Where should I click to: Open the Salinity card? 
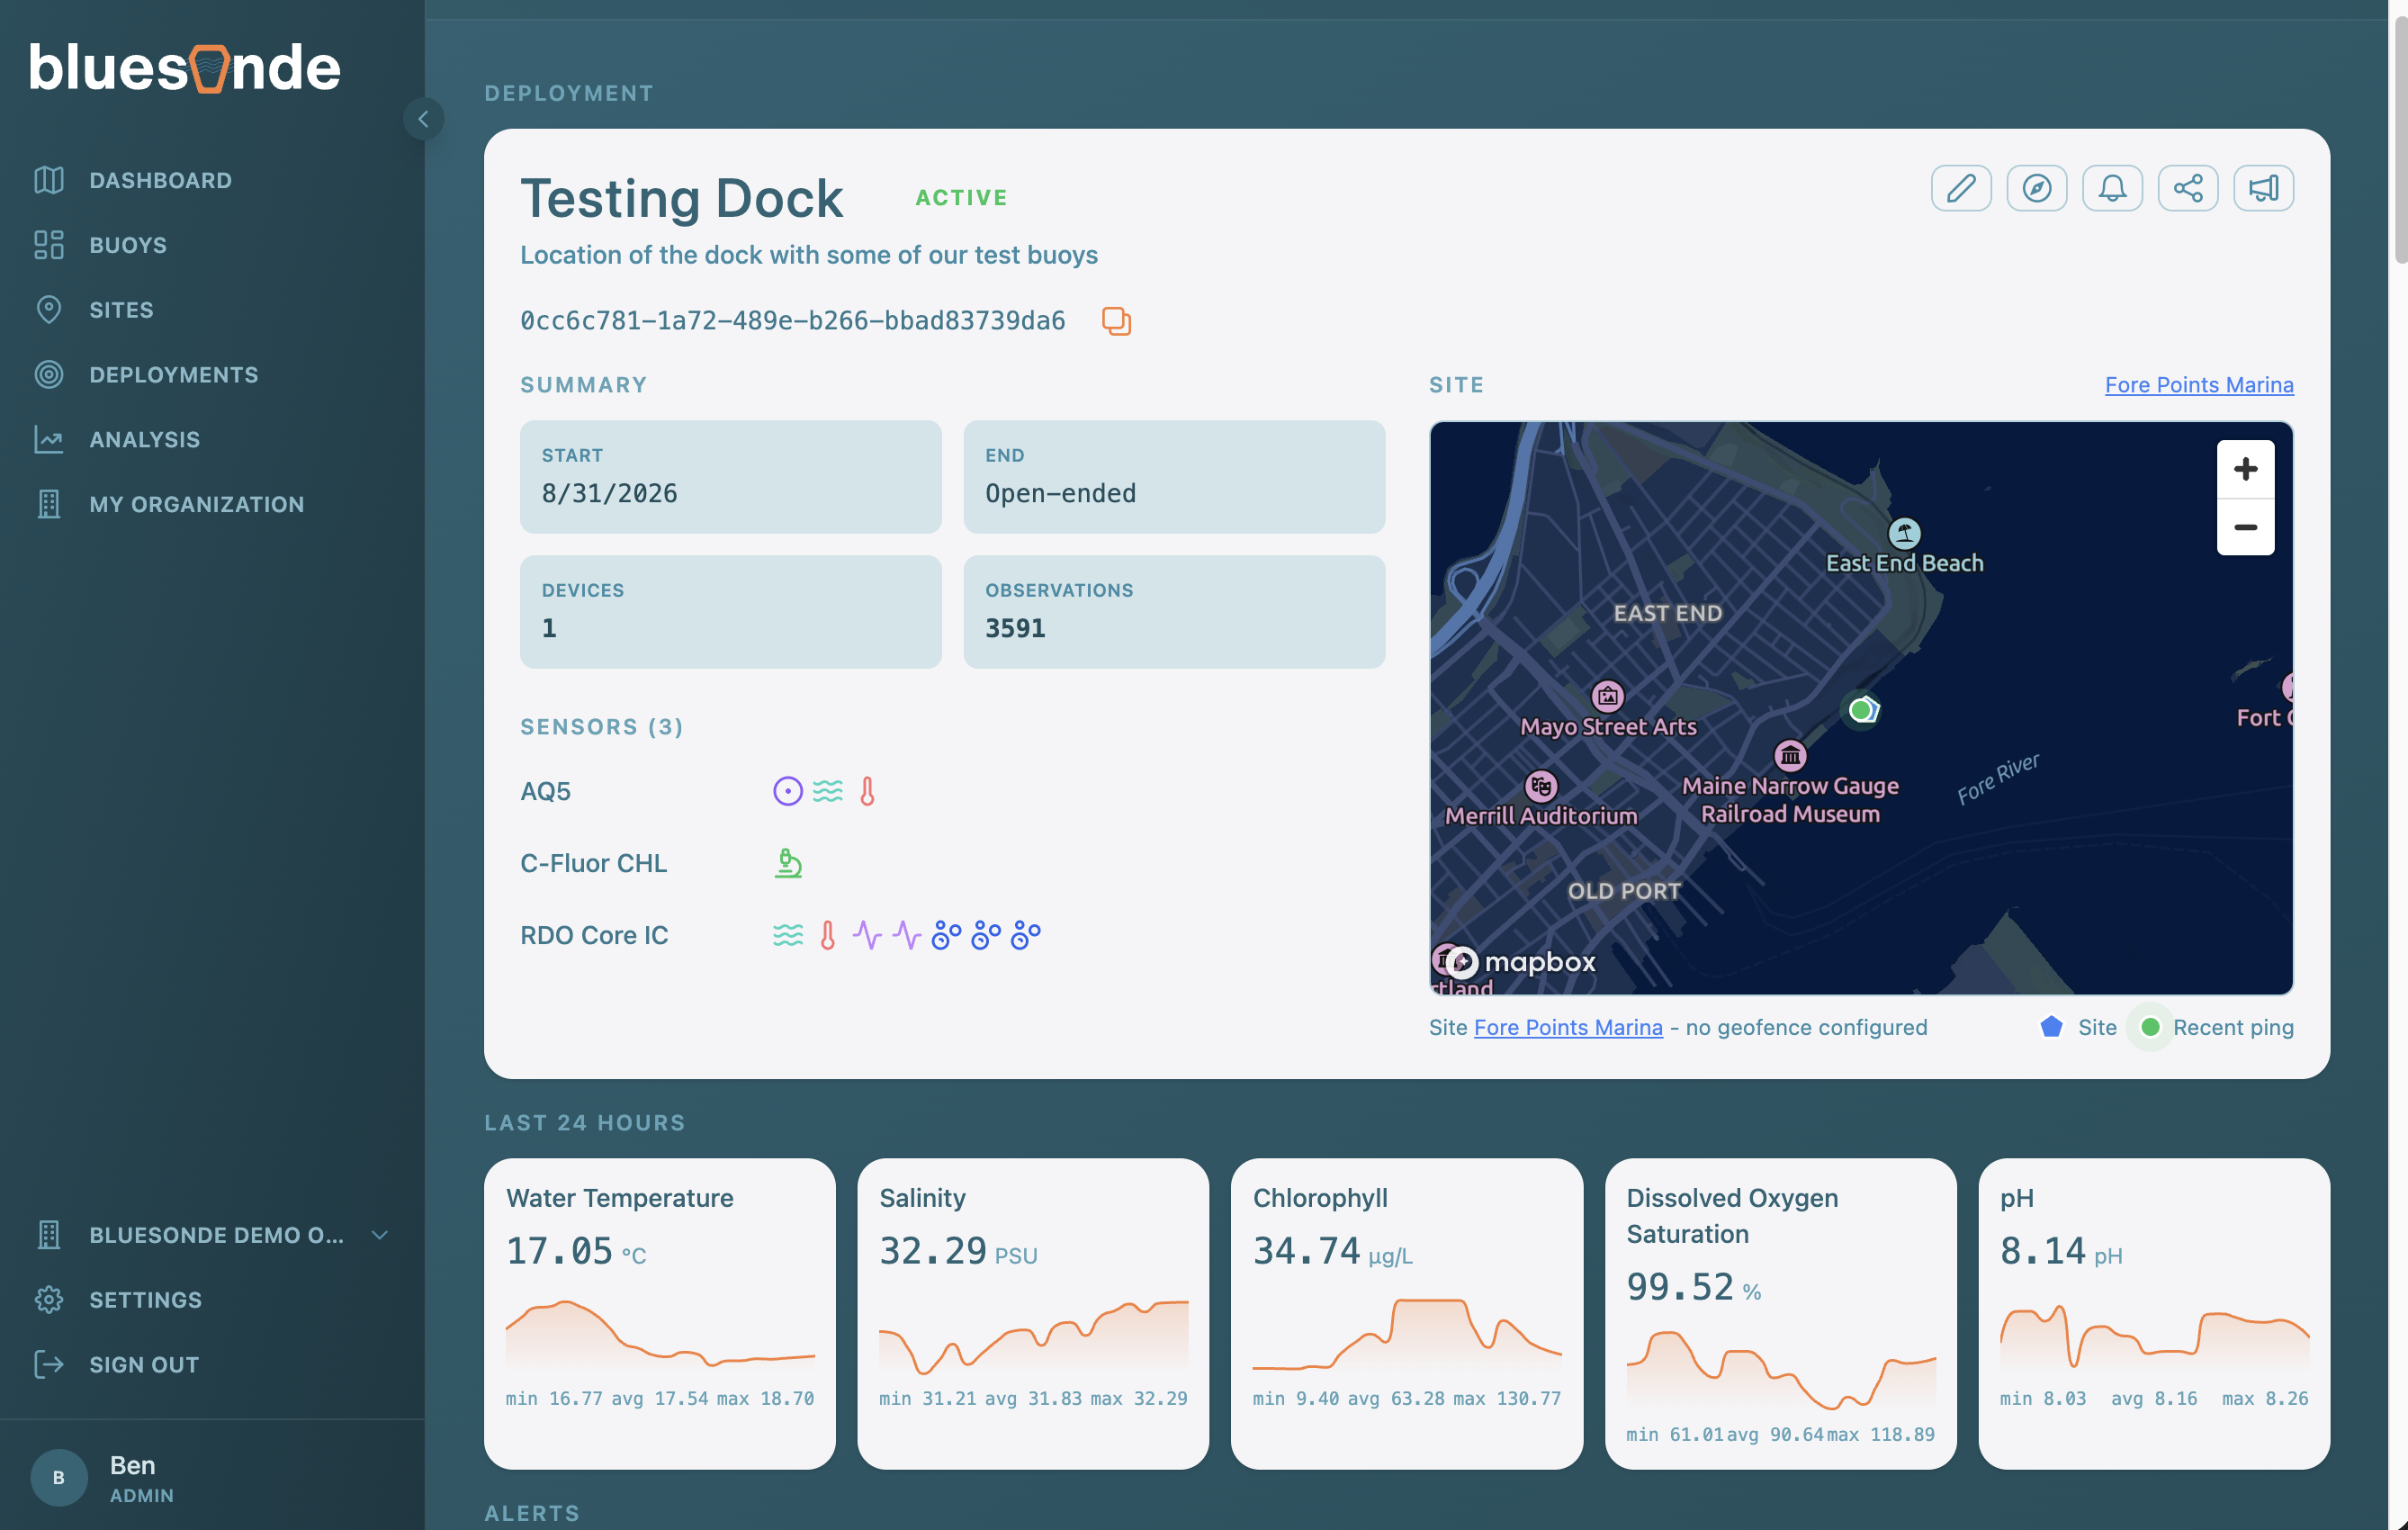1033,1313
